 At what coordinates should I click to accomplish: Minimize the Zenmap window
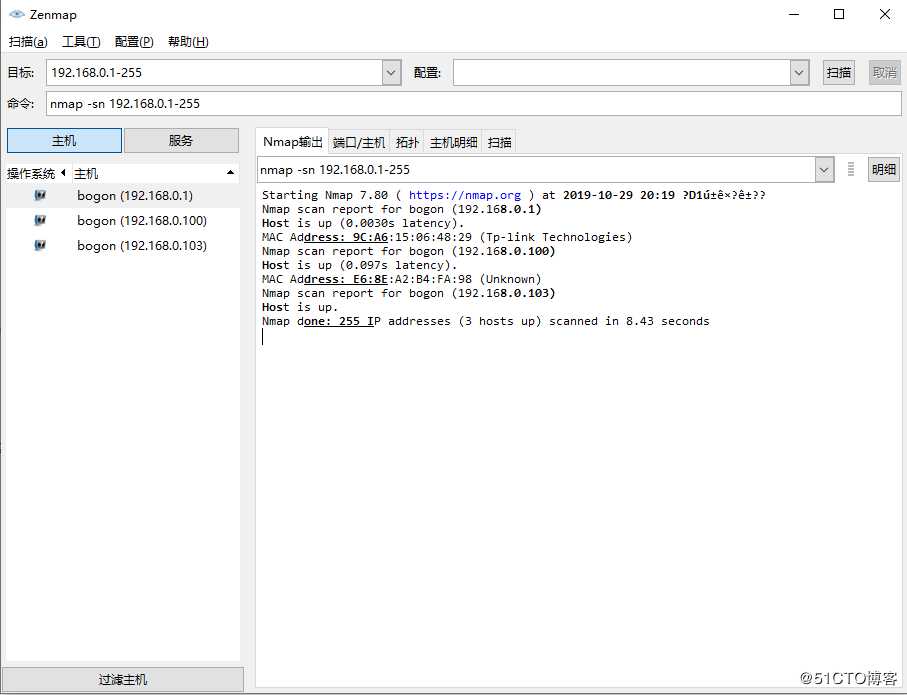pos(794,14)
